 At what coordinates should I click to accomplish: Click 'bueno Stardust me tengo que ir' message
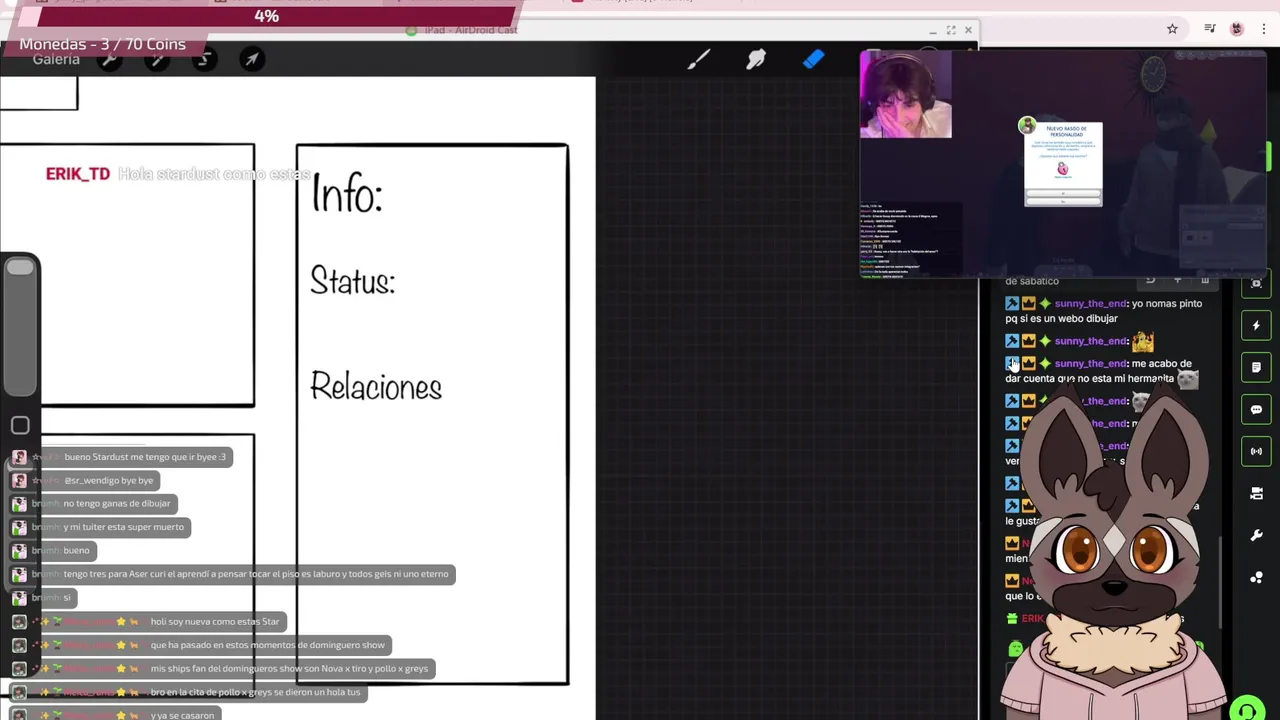[x=145, y=457]
